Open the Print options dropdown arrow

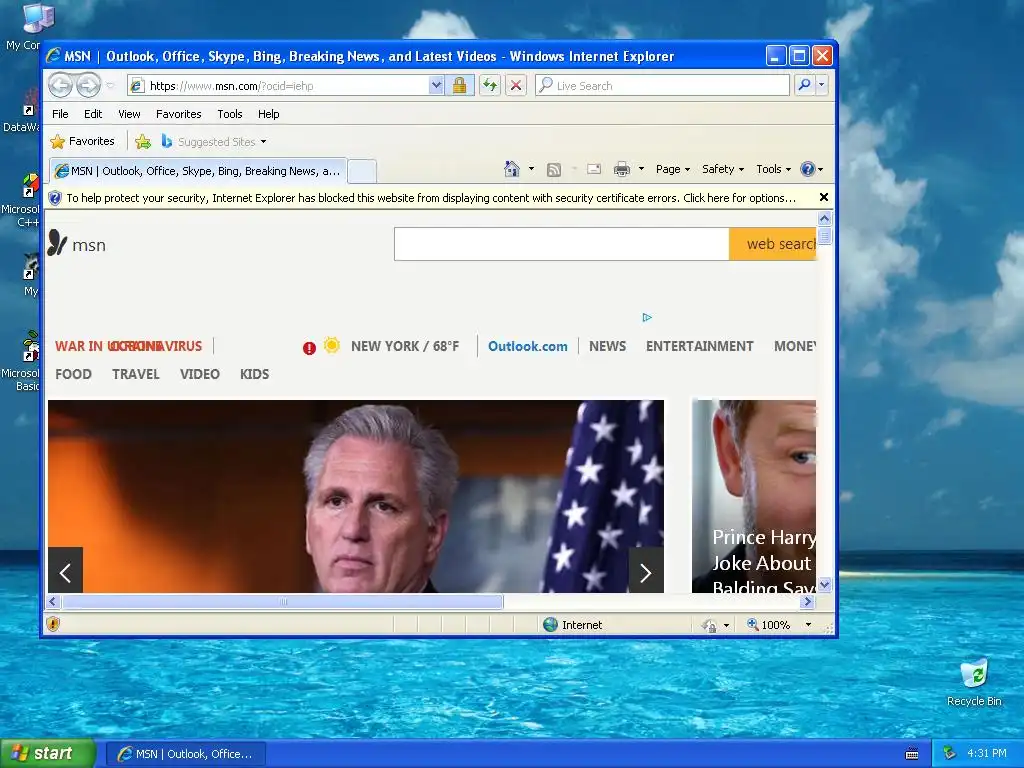click(x=641, y=169)
